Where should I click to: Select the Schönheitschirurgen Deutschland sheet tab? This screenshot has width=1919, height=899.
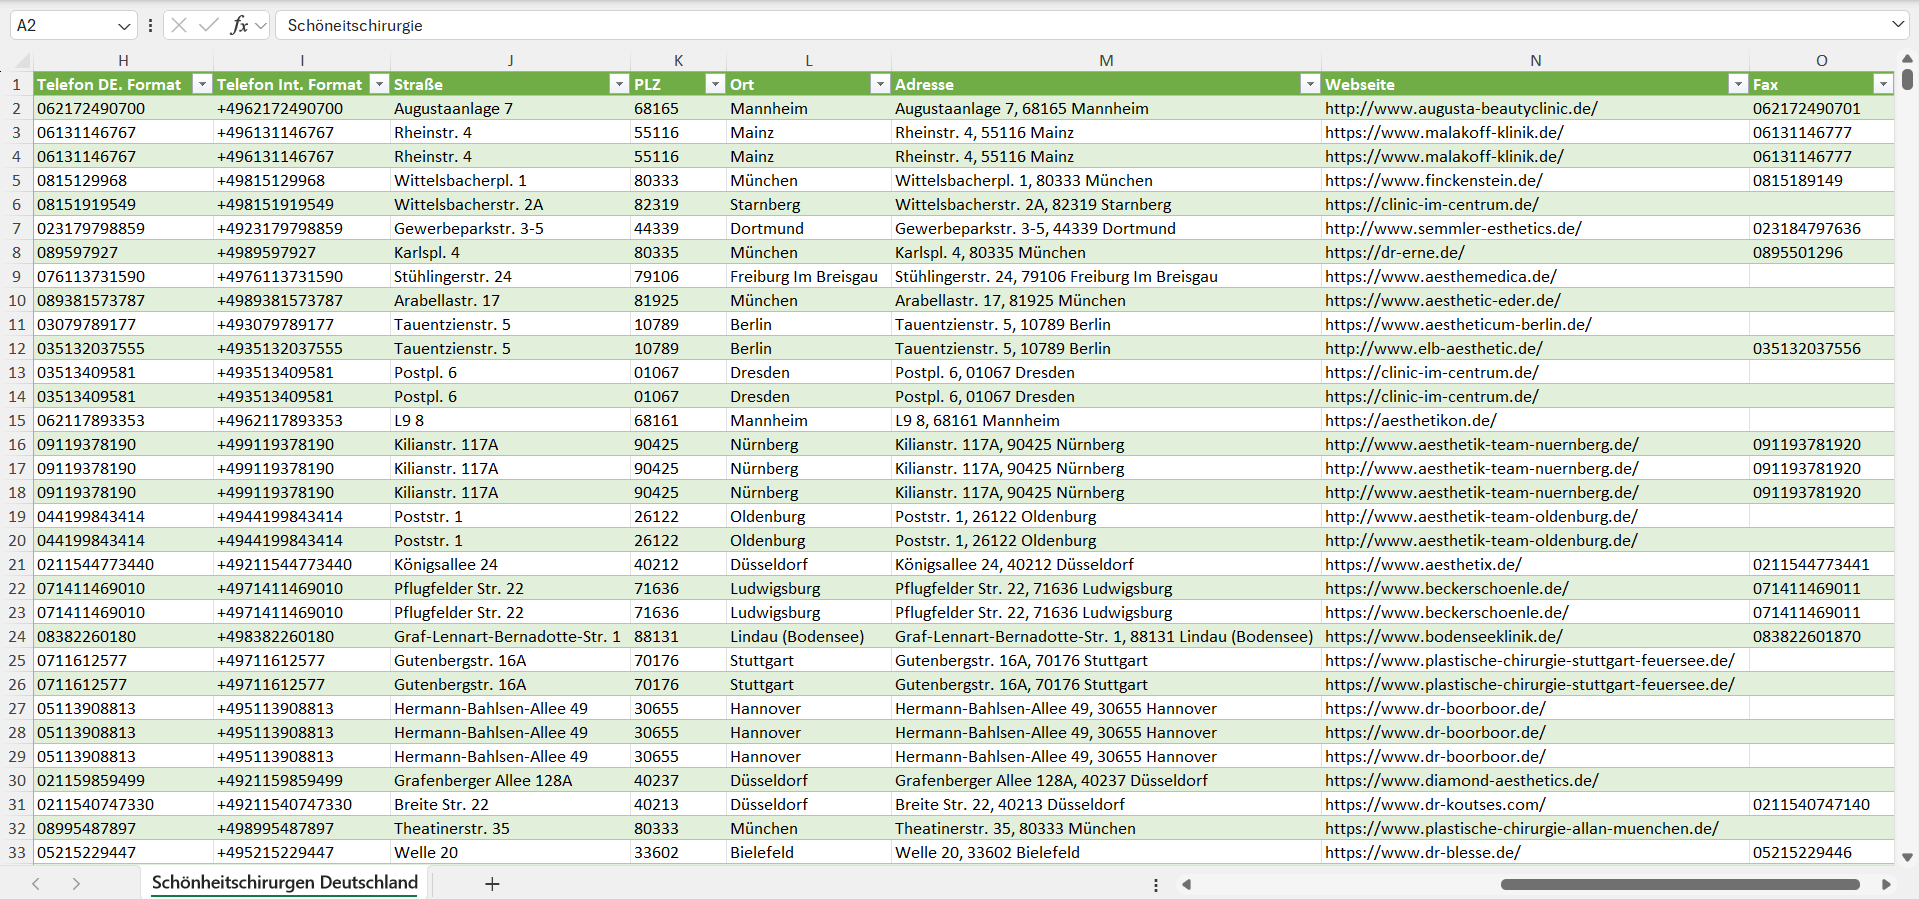pos(285,882)
